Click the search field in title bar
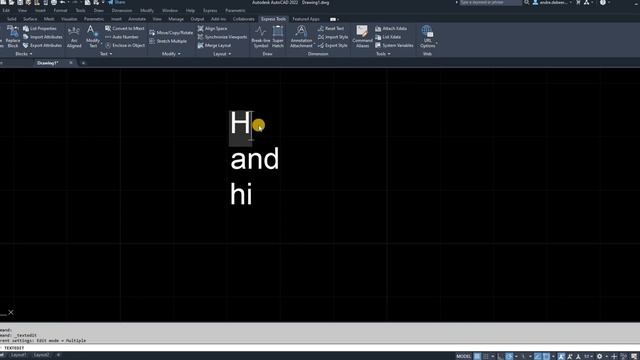The image size is (640, 360). pyautogui.click(x=491, y=2)
